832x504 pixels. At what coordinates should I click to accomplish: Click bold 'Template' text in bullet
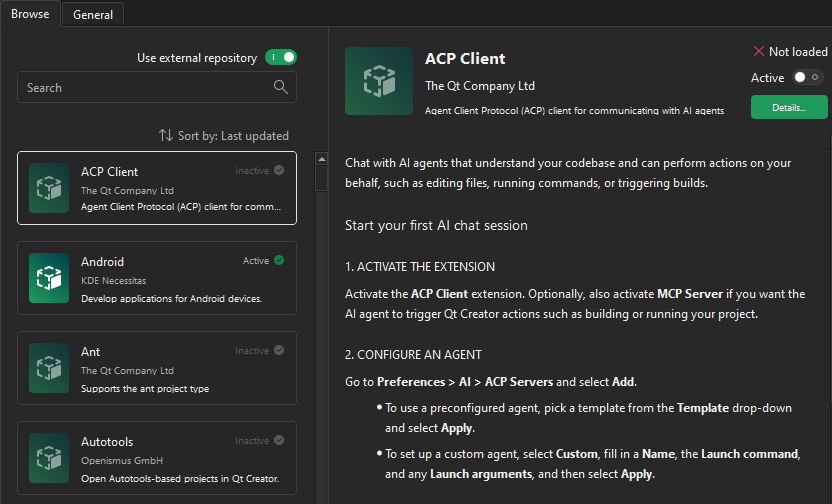703,408
